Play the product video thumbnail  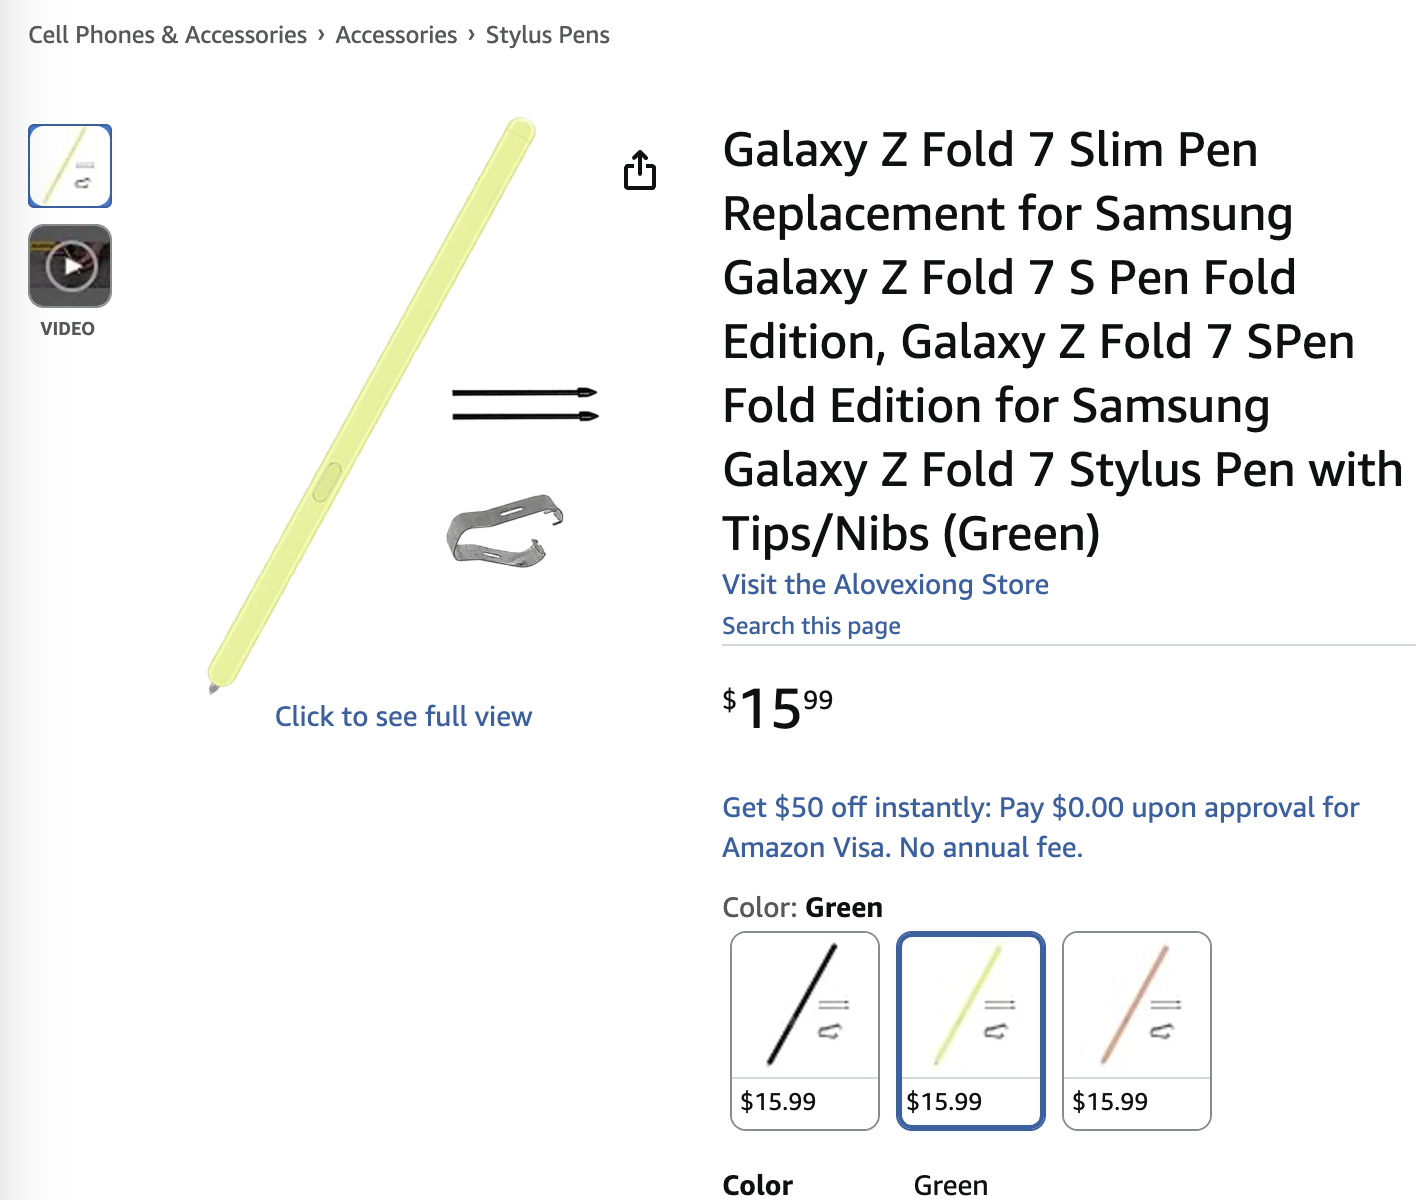[x=70, y=266]
